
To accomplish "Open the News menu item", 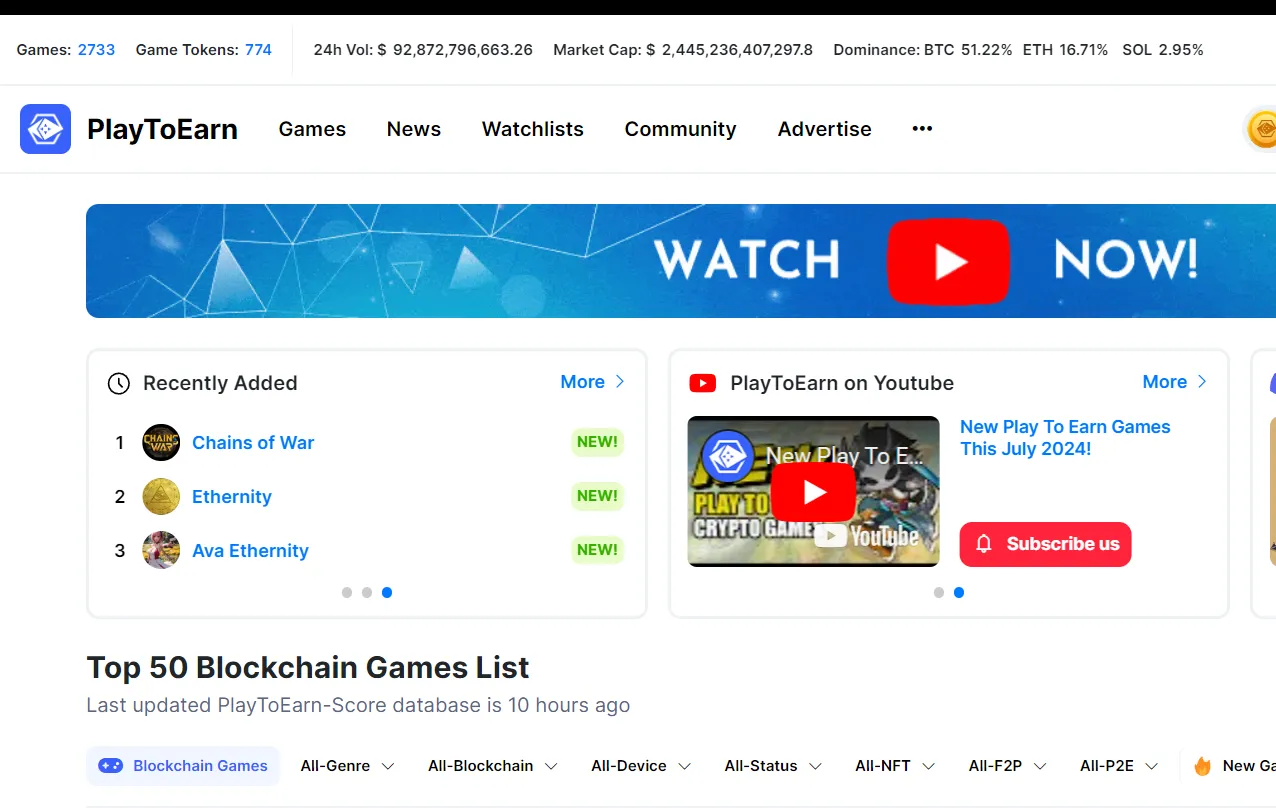I will [413, 129].
